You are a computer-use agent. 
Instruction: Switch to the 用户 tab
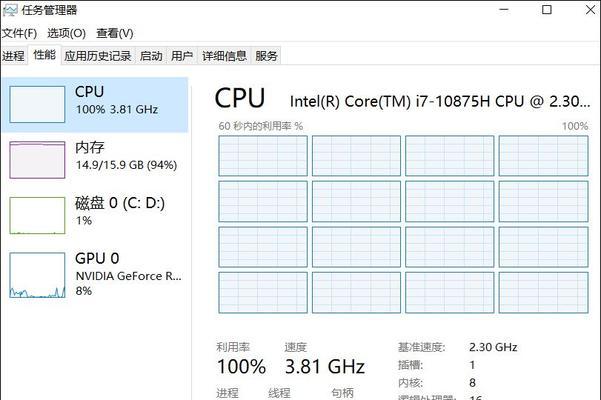[182, 56]
